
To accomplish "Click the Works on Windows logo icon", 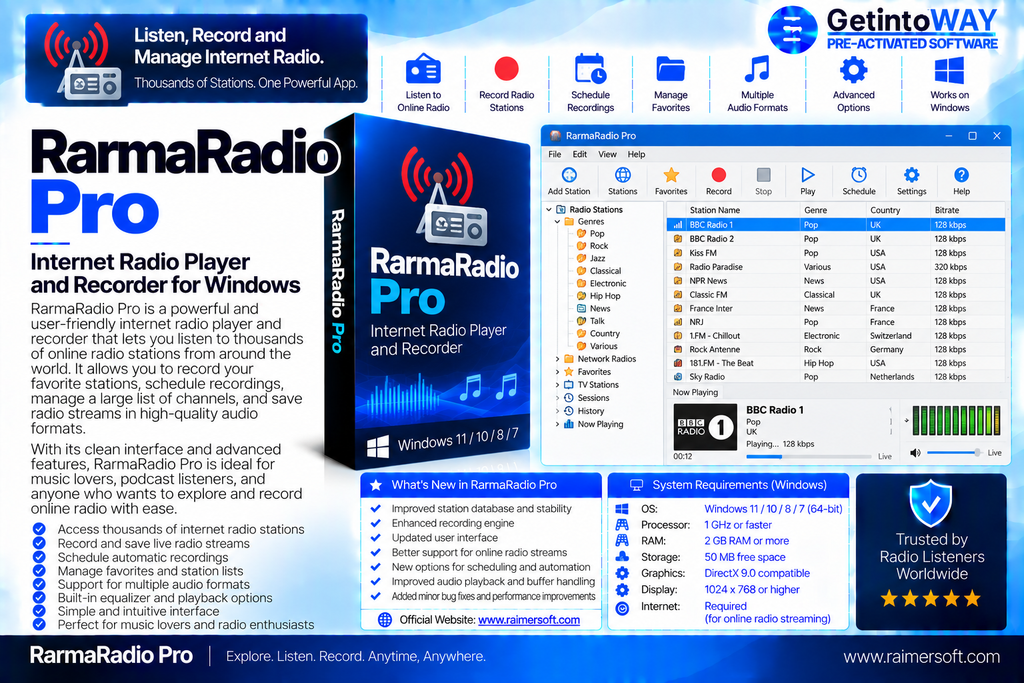I will point(950,70).
